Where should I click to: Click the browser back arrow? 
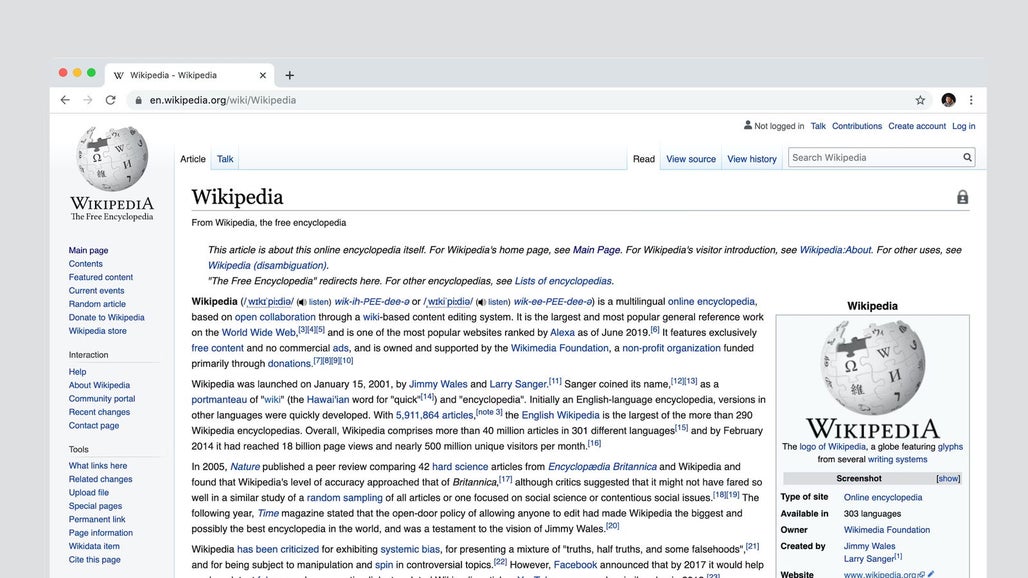tap(65, 100)
